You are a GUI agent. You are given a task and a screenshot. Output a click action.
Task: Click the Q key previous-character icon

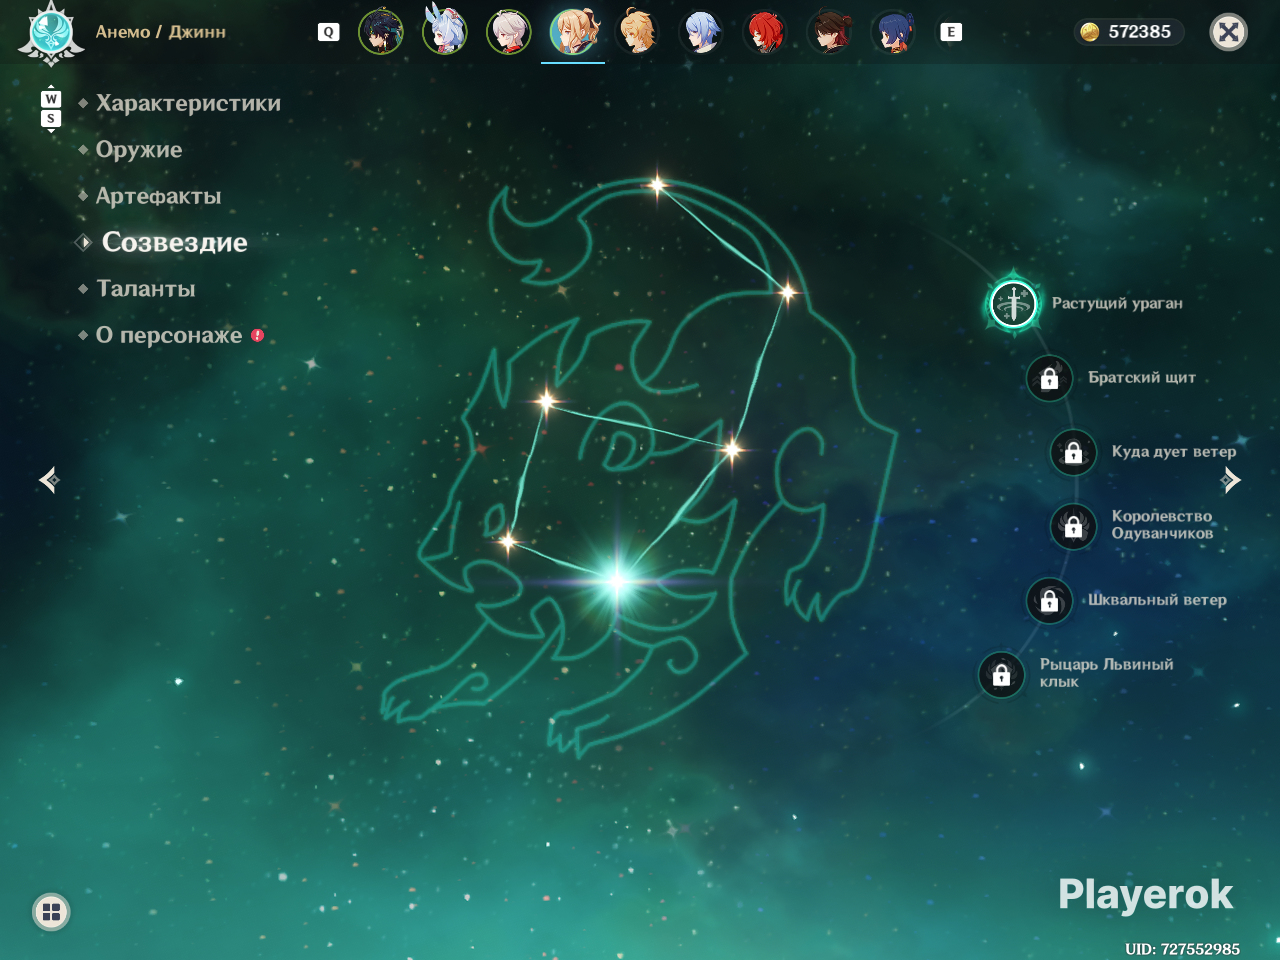pyautogui.click(x=328, y=32)
